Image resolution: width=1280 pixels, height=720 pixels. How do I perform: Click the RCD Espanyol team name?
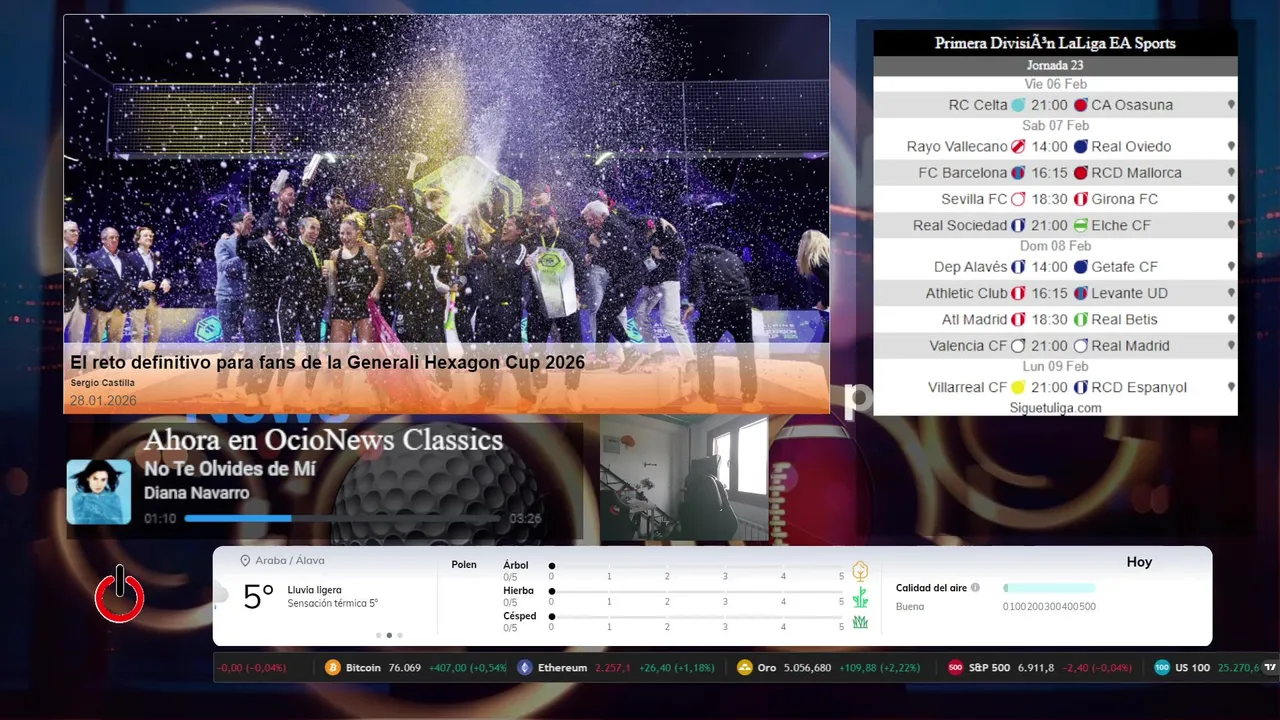tap(1139, 388)
